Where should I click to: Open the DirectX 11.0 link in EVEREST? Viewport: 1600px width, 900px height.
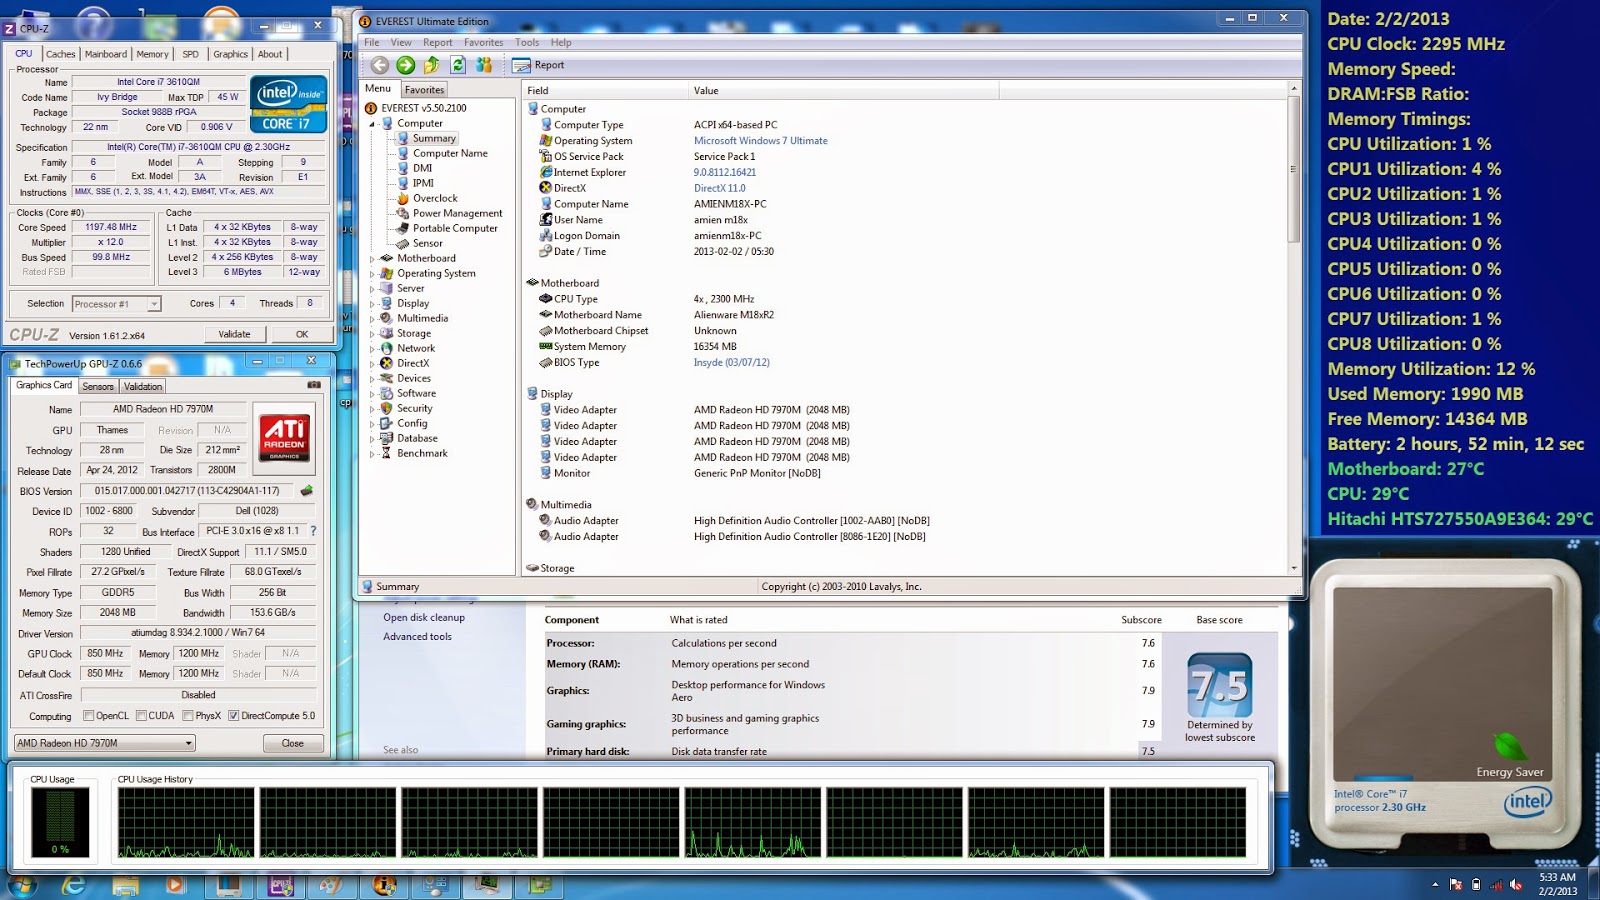(720, 188)
